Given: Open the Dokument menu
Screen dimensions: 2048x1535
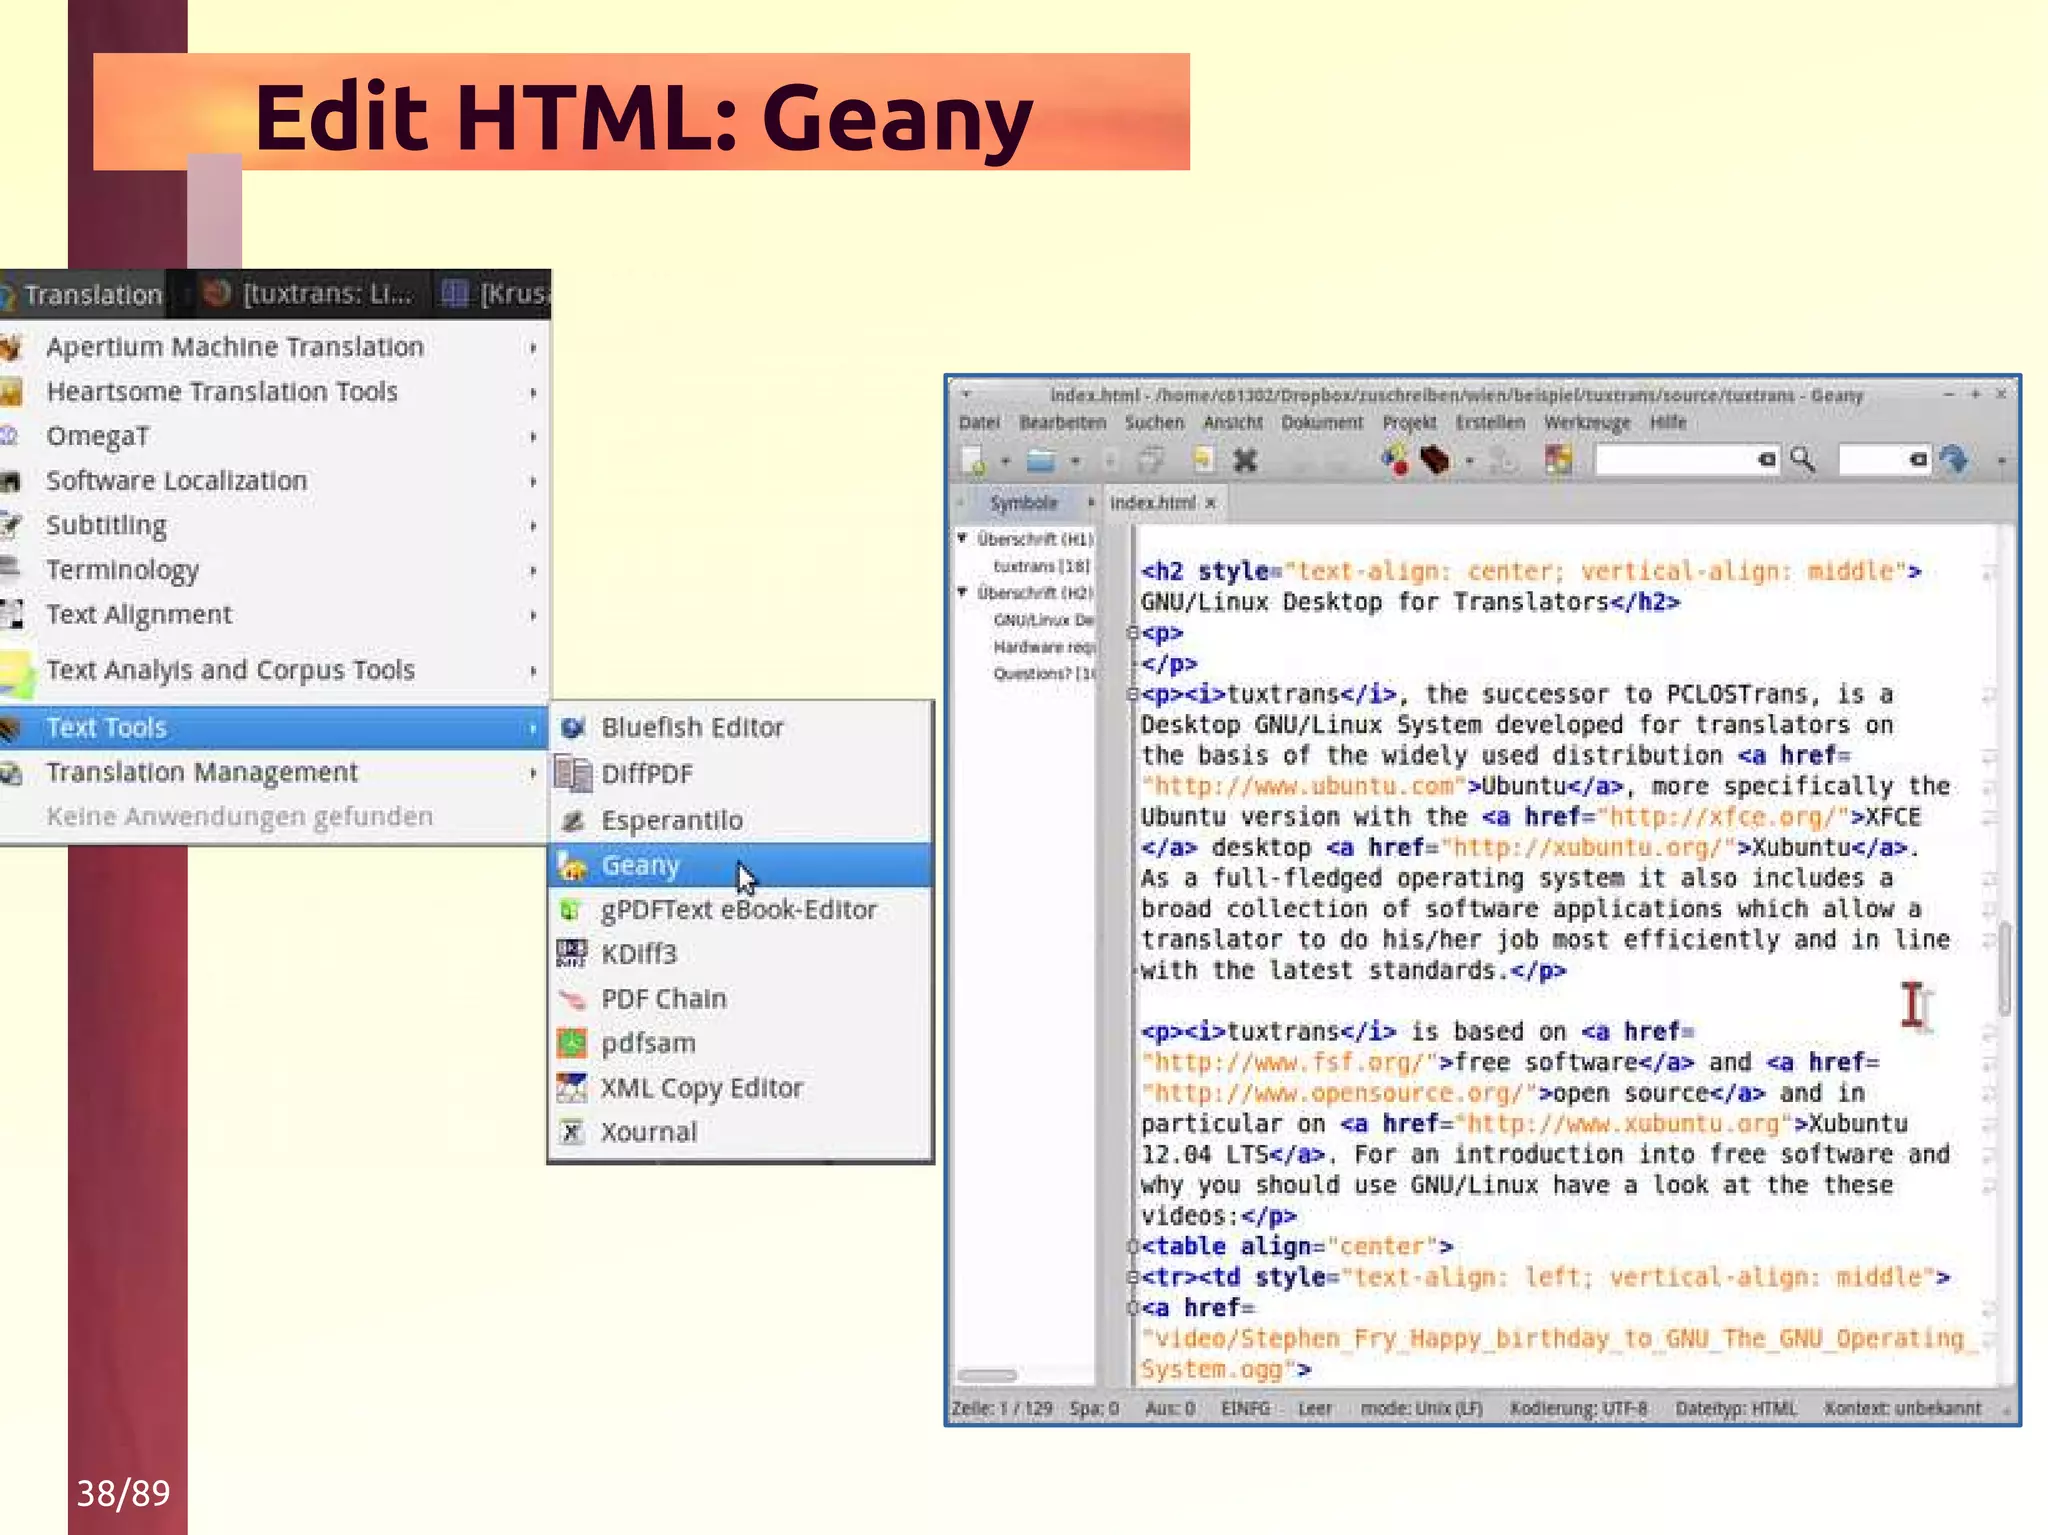Looking at the screenshot, I should [1322, 422].
